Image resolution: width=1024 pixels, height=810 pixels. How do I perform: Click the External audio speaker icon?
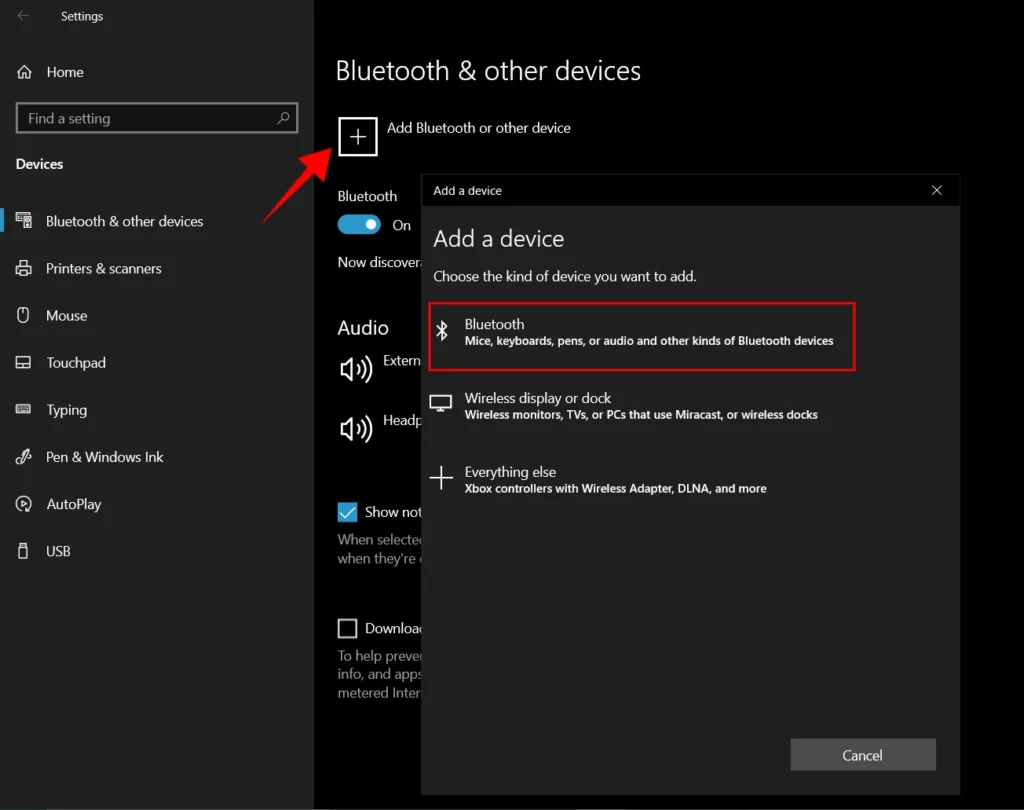[356, 369]
